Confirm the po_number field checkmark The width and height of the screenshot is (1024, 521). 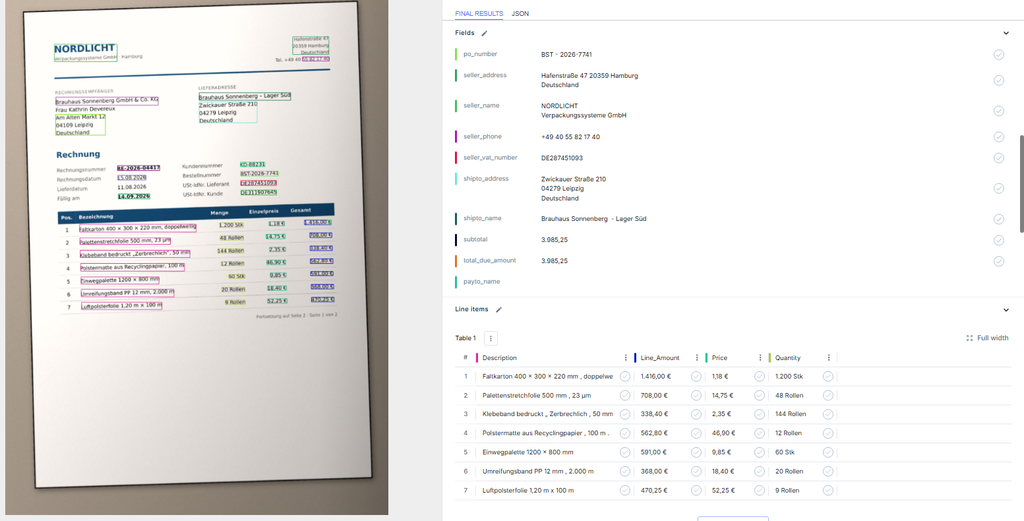pos(999,55)
